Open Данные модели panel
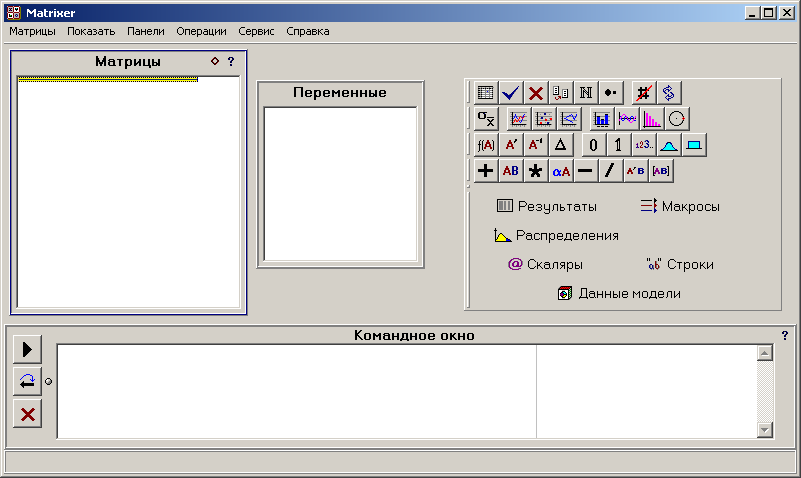The height and width of the screenshot is (478, 801). click(x=619, y=294)
